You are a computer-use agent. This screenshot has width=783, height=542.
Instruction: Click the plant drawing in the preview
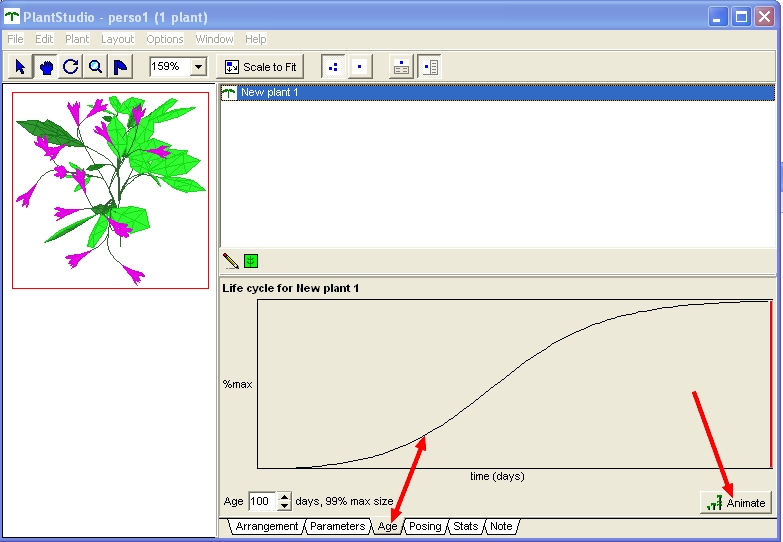(x=110, y=190)
